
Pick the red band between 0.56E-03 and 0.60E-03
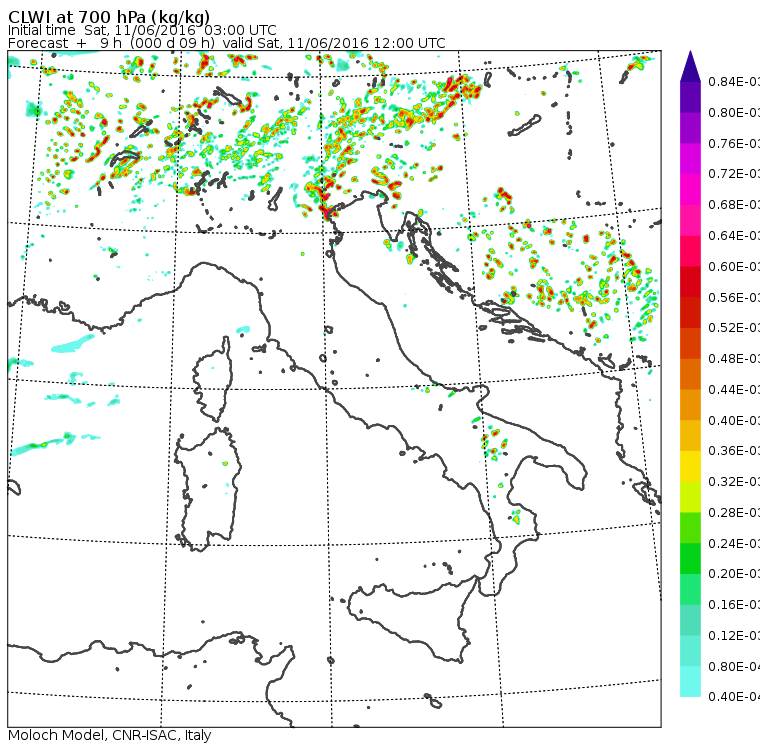(x=690, y=282)
